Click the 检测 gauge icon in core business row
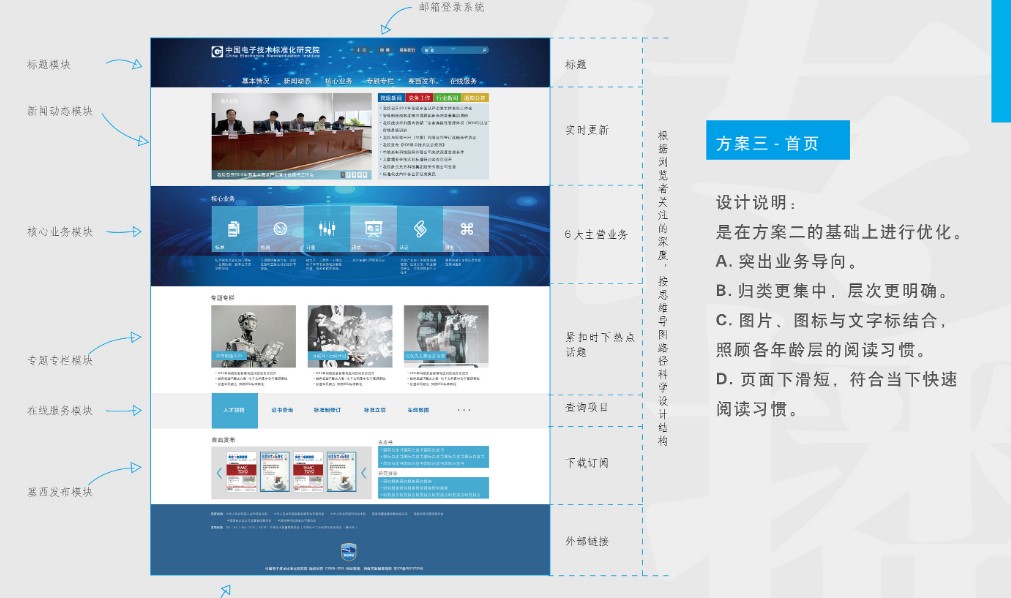The width and height of the screenshot is (1011, 598). (x=281, y=227)
